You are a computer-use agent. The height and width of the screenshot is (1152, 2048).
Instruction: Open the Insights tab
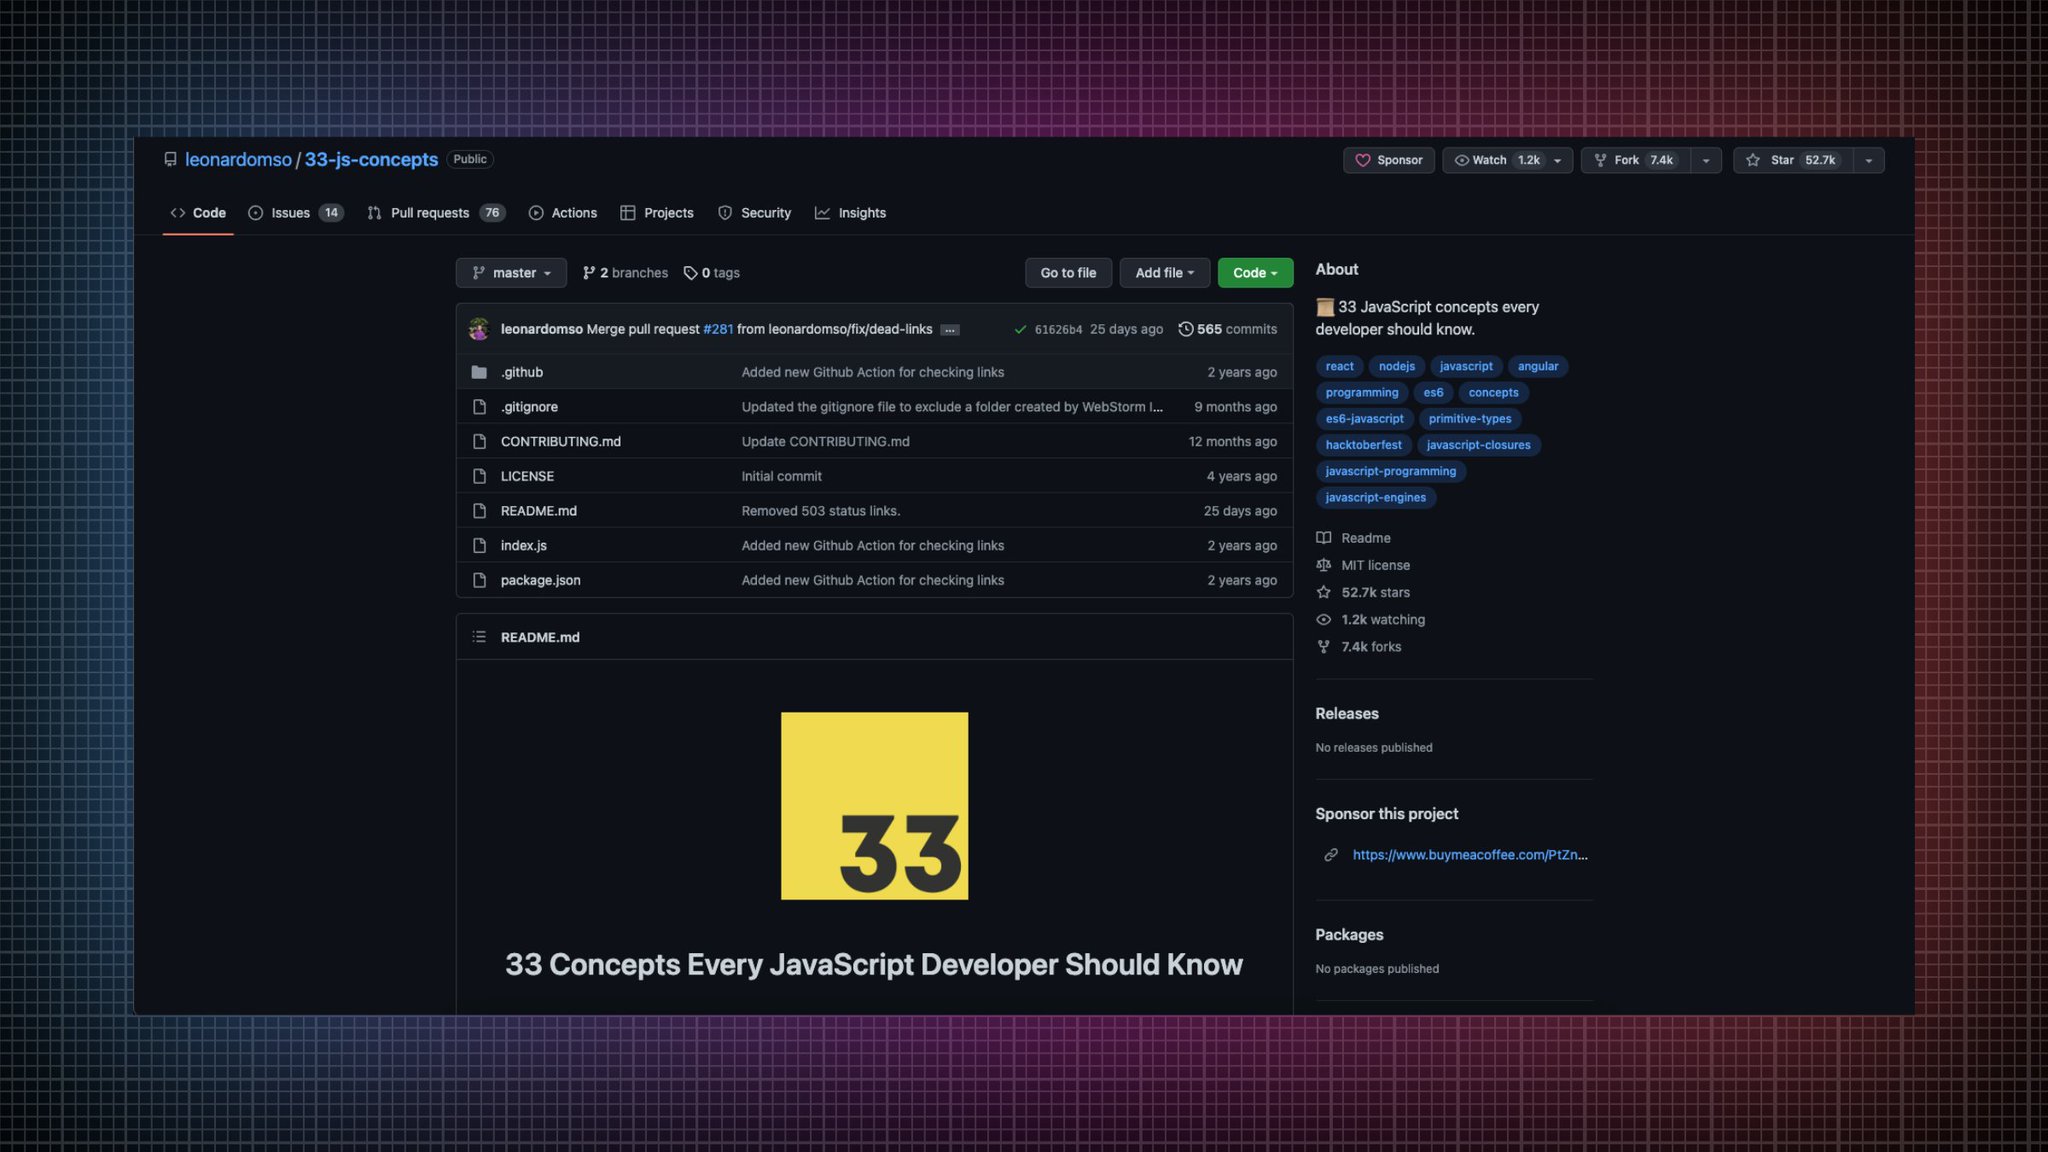(x=862, y=212)
